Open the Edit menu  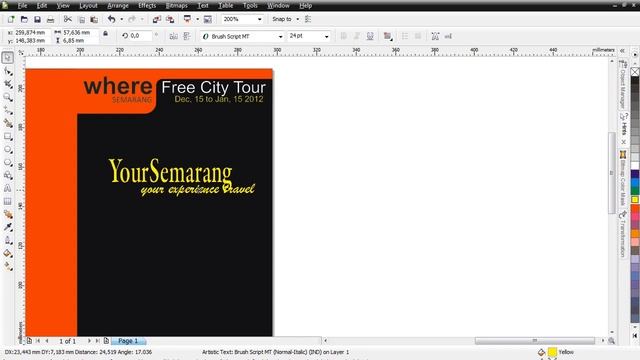[42, 6]
